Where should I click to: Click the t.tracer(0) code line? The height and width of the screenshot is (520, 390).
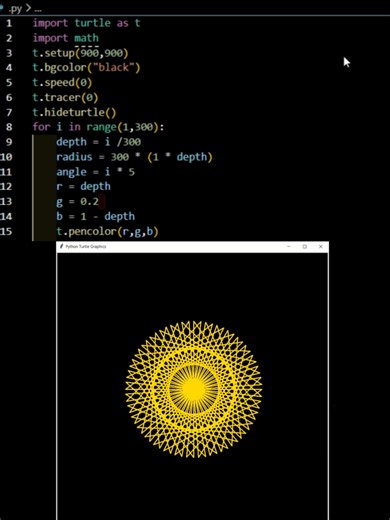[x=65, y=97]
